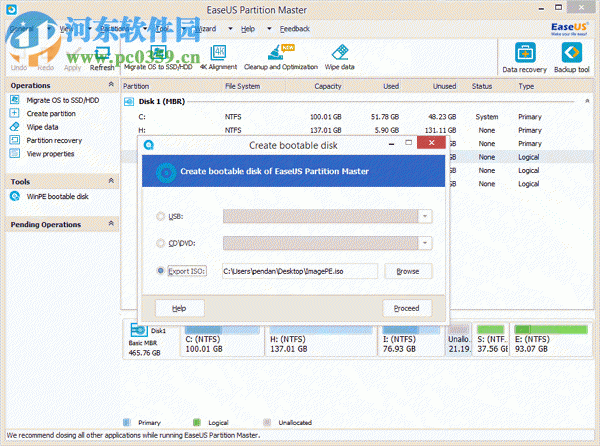
Task: Click the Refresh toolbar button
Action: pos(102,59)
